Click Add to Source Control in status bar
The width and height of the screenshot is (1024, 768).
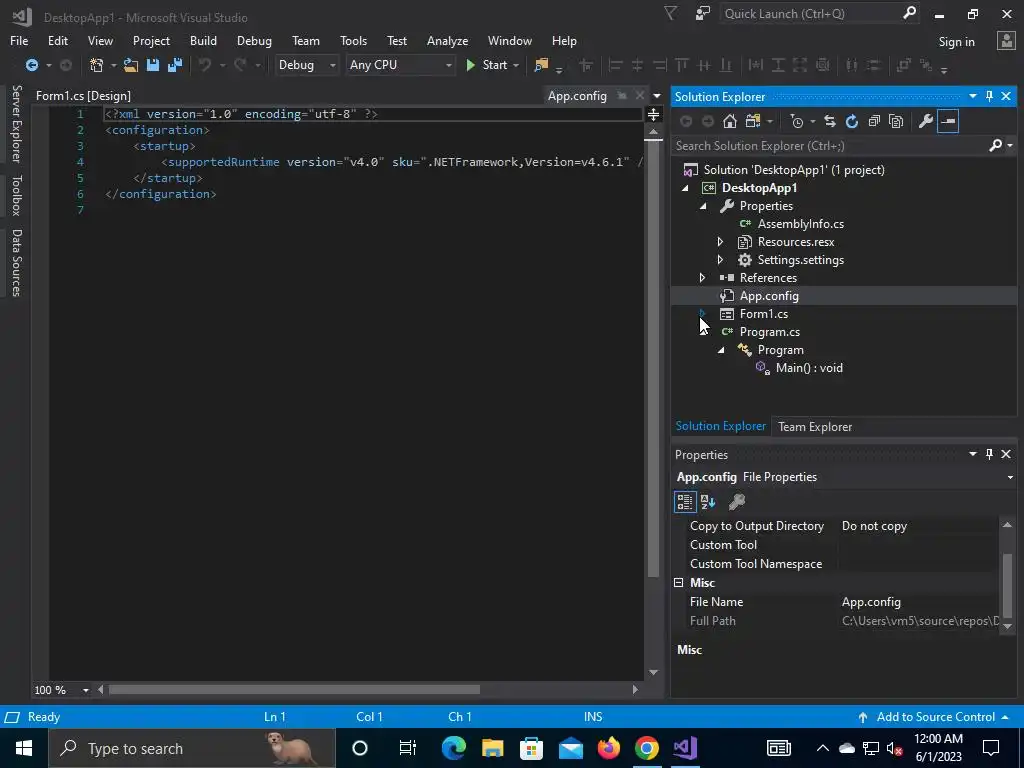[x=935, y=716]
